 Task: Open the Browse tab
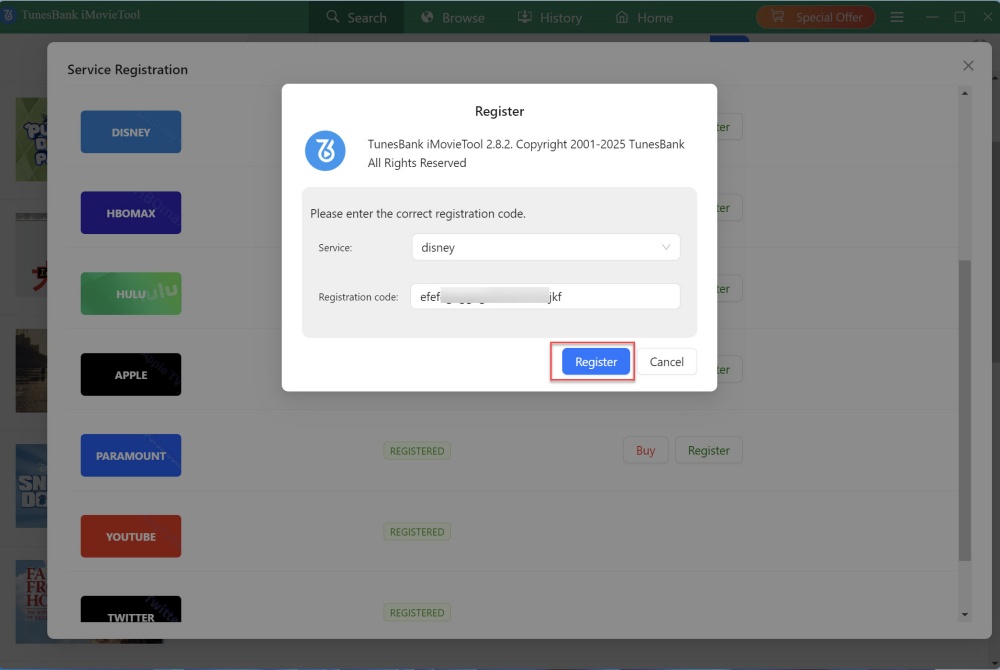[452, 17]
